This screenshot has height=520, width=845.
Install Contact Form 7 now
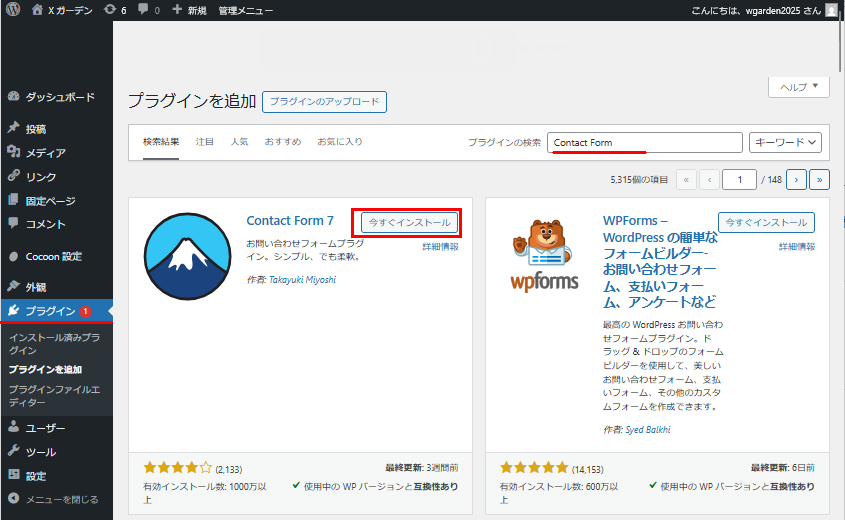[x=406, y=222]
